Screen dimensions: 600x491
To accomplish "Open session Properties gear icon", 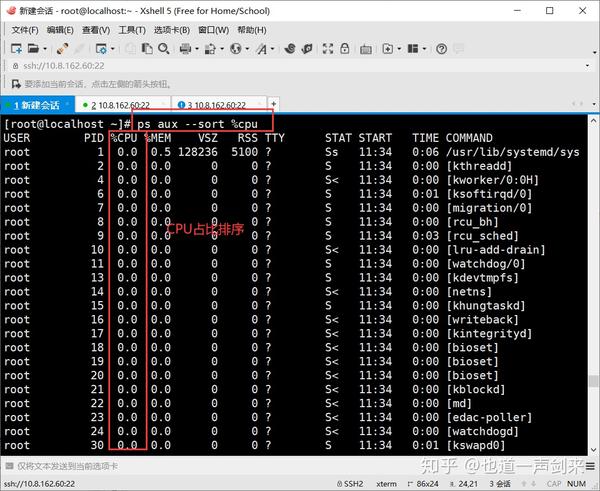I will click(x=101, y=49).
